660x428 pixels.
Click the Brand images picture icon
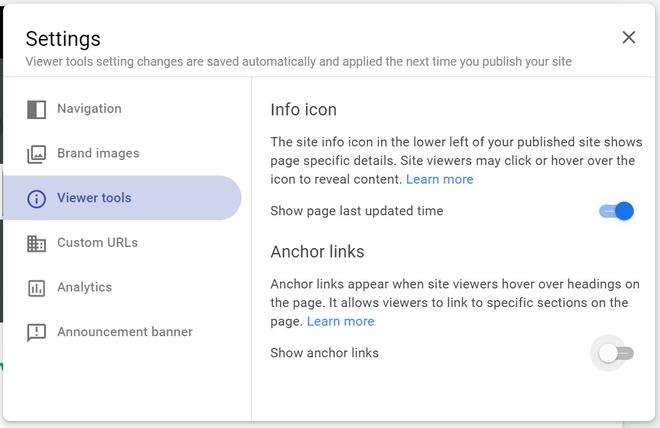(x=37, y=154)
